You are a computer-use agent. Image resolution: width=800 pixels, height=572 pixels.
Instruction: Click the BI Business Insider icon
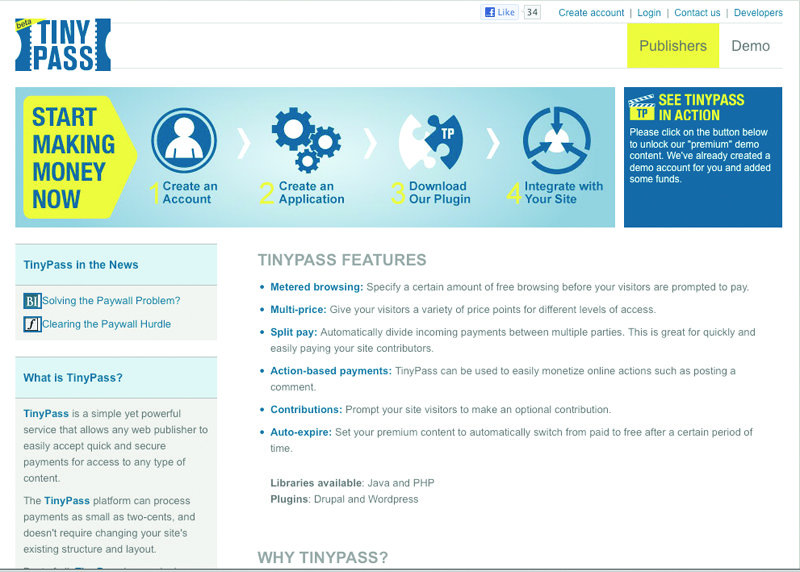coord(32,301)
